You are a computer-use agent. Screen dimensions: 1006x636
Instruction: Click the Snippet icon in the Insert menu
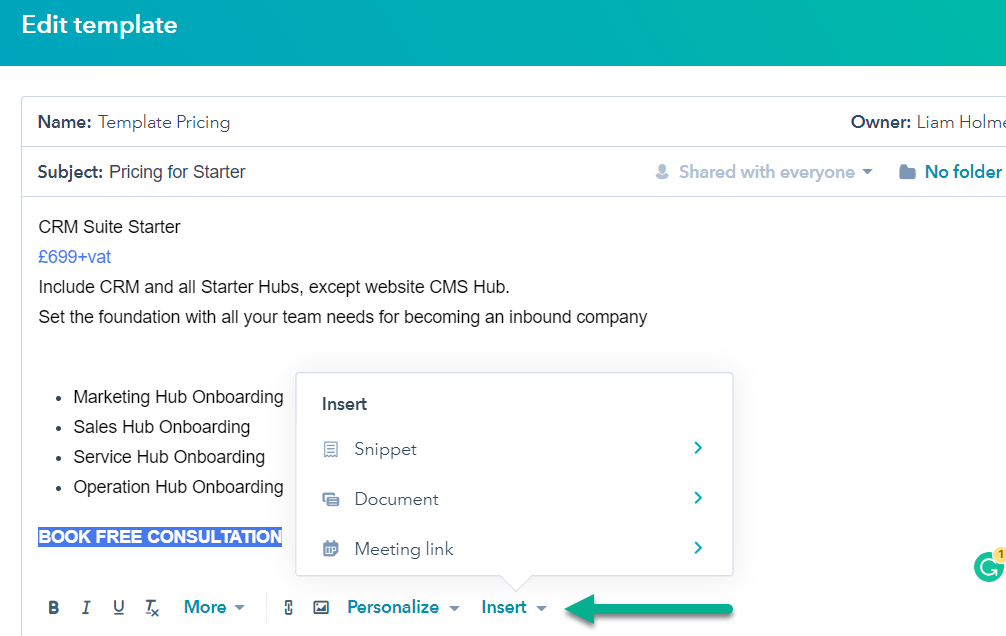(331, 448)
